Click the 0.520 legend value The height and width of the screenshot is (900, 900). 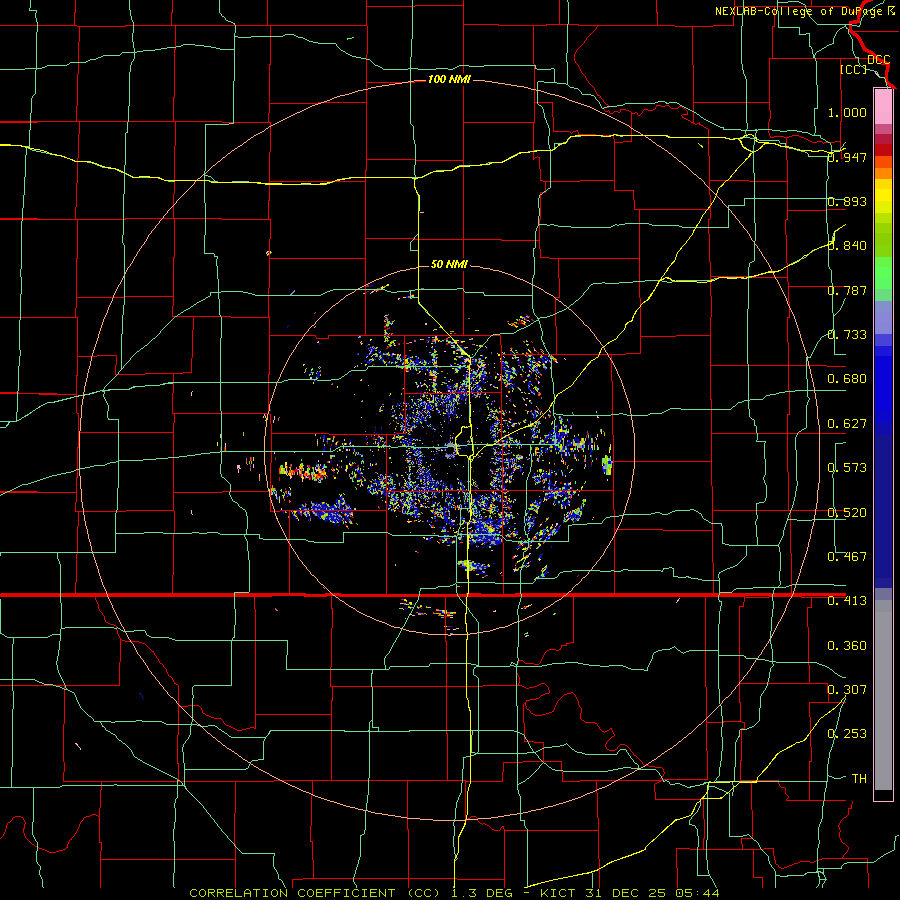[x=847, y=513]
